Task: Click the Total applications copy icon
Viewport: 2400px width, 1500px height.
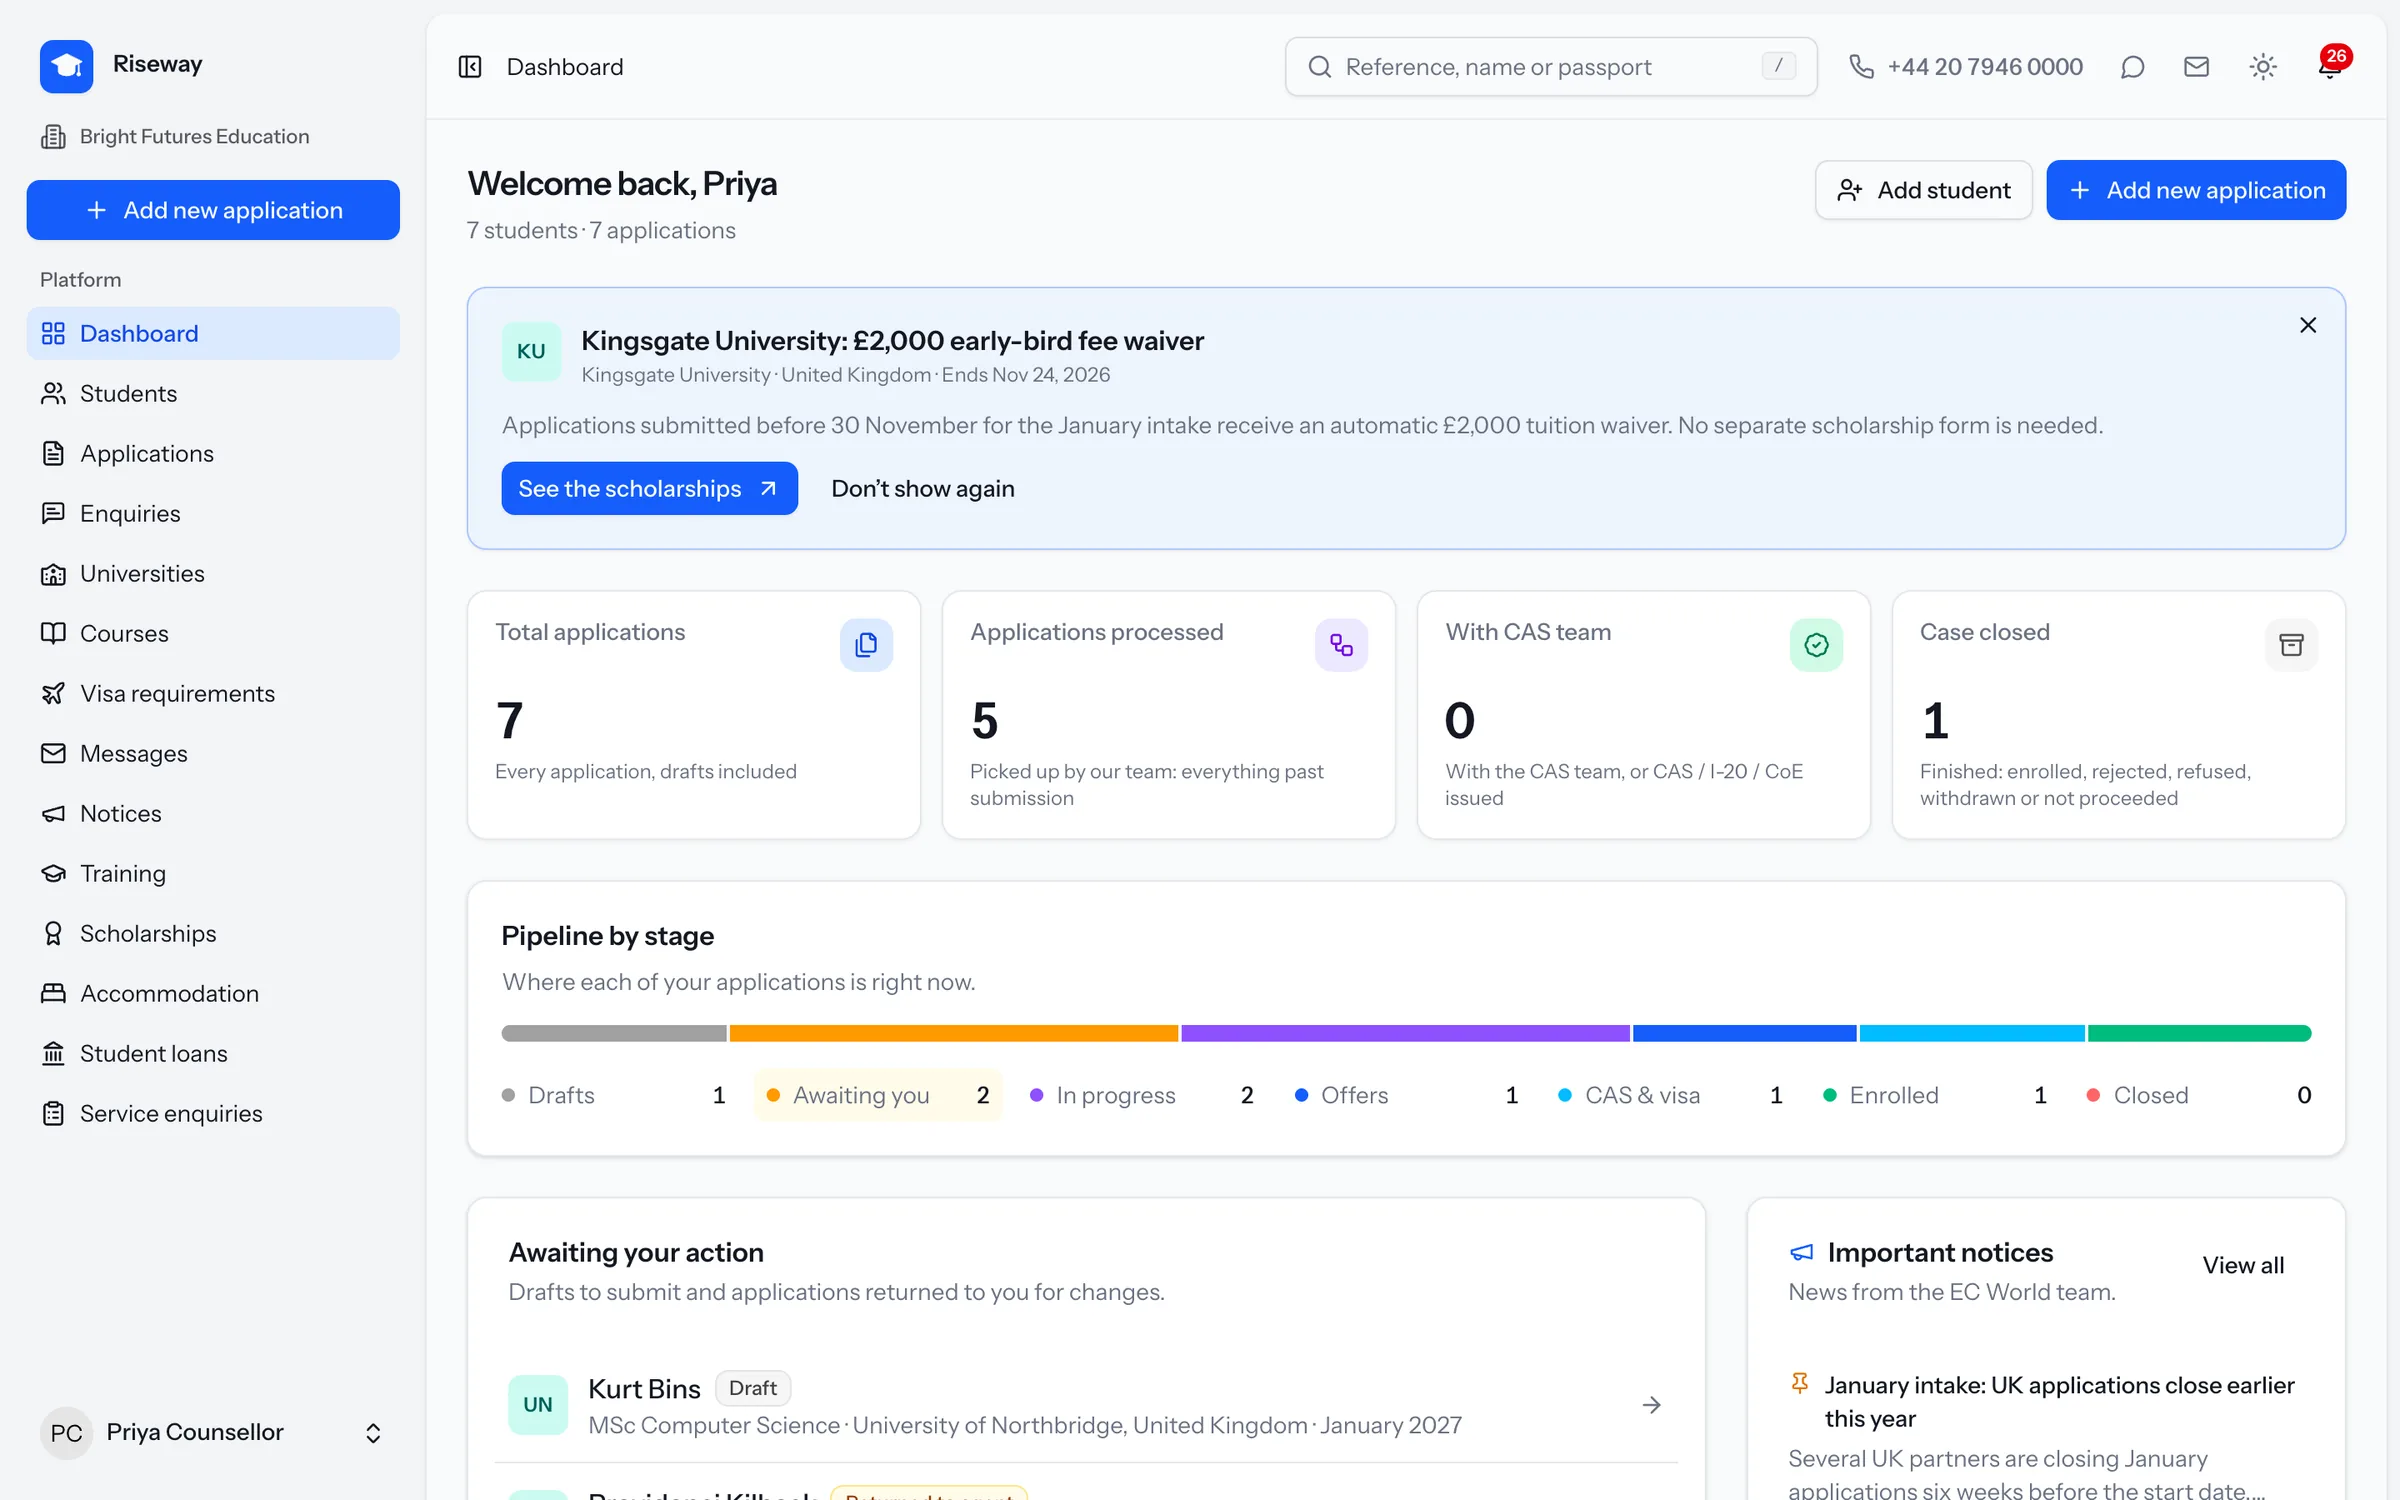Action: (866, 645)
